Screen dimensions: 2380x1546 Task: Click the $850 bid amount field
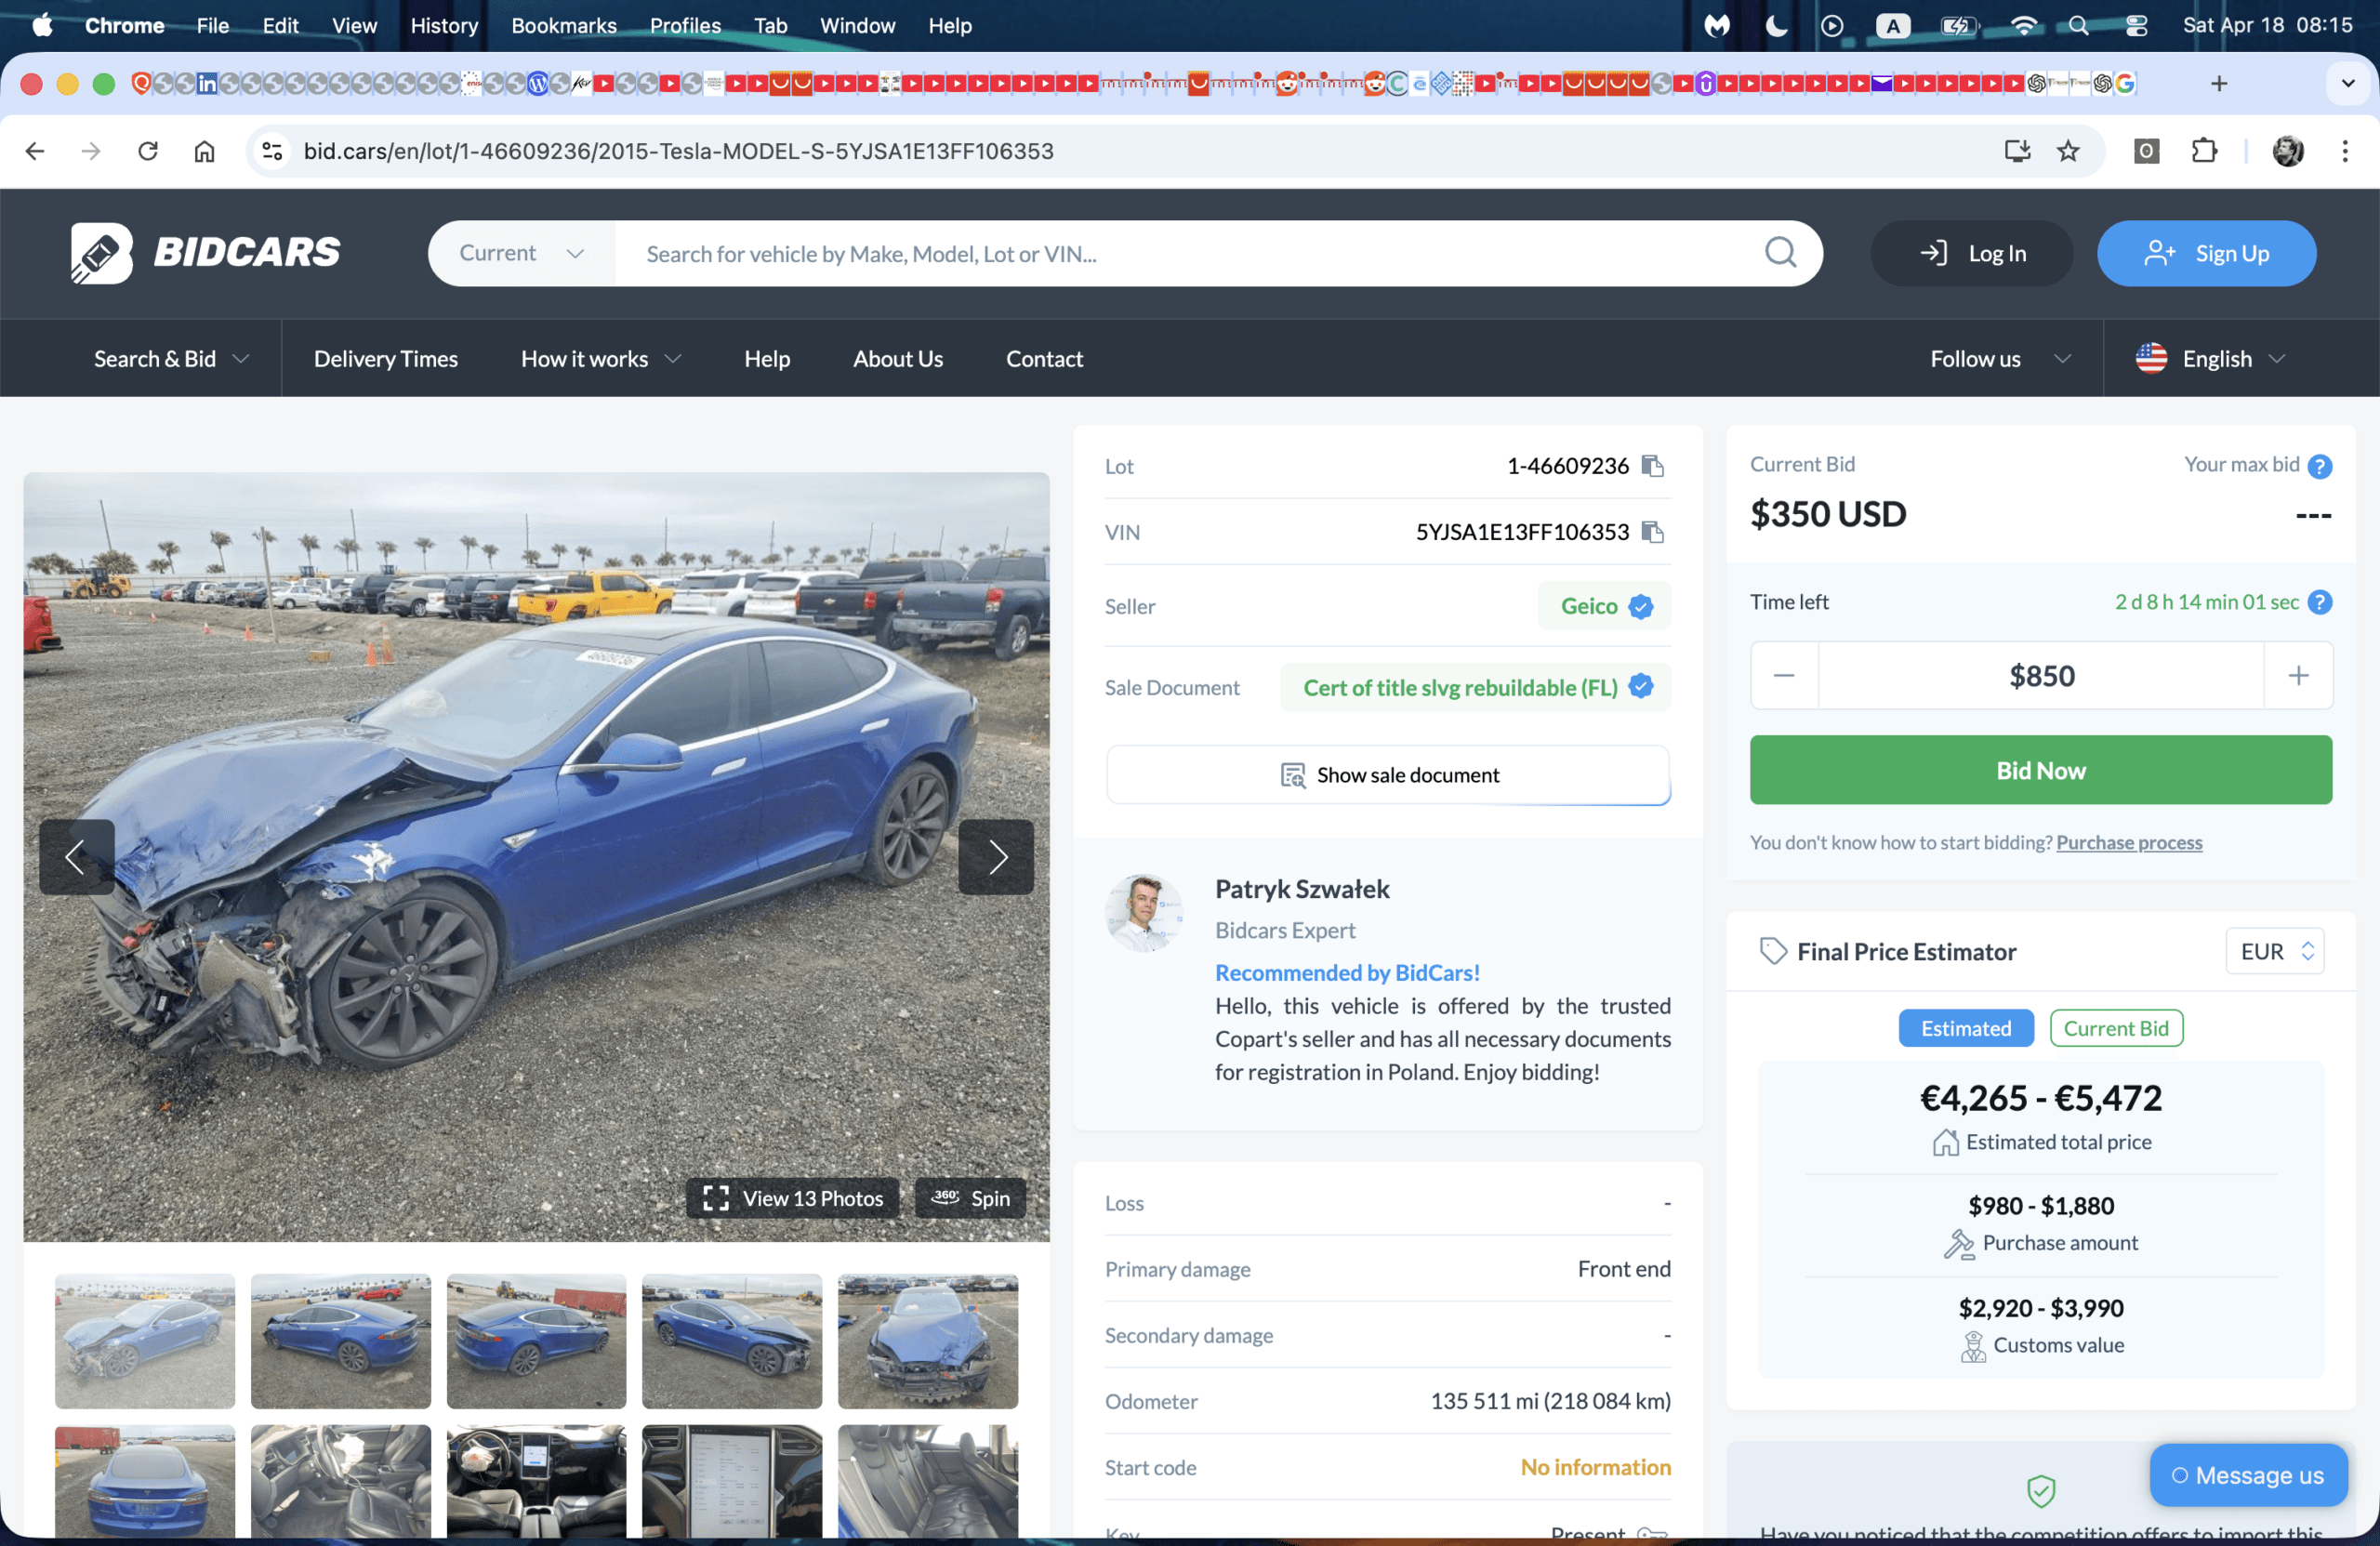[2041, 676]
